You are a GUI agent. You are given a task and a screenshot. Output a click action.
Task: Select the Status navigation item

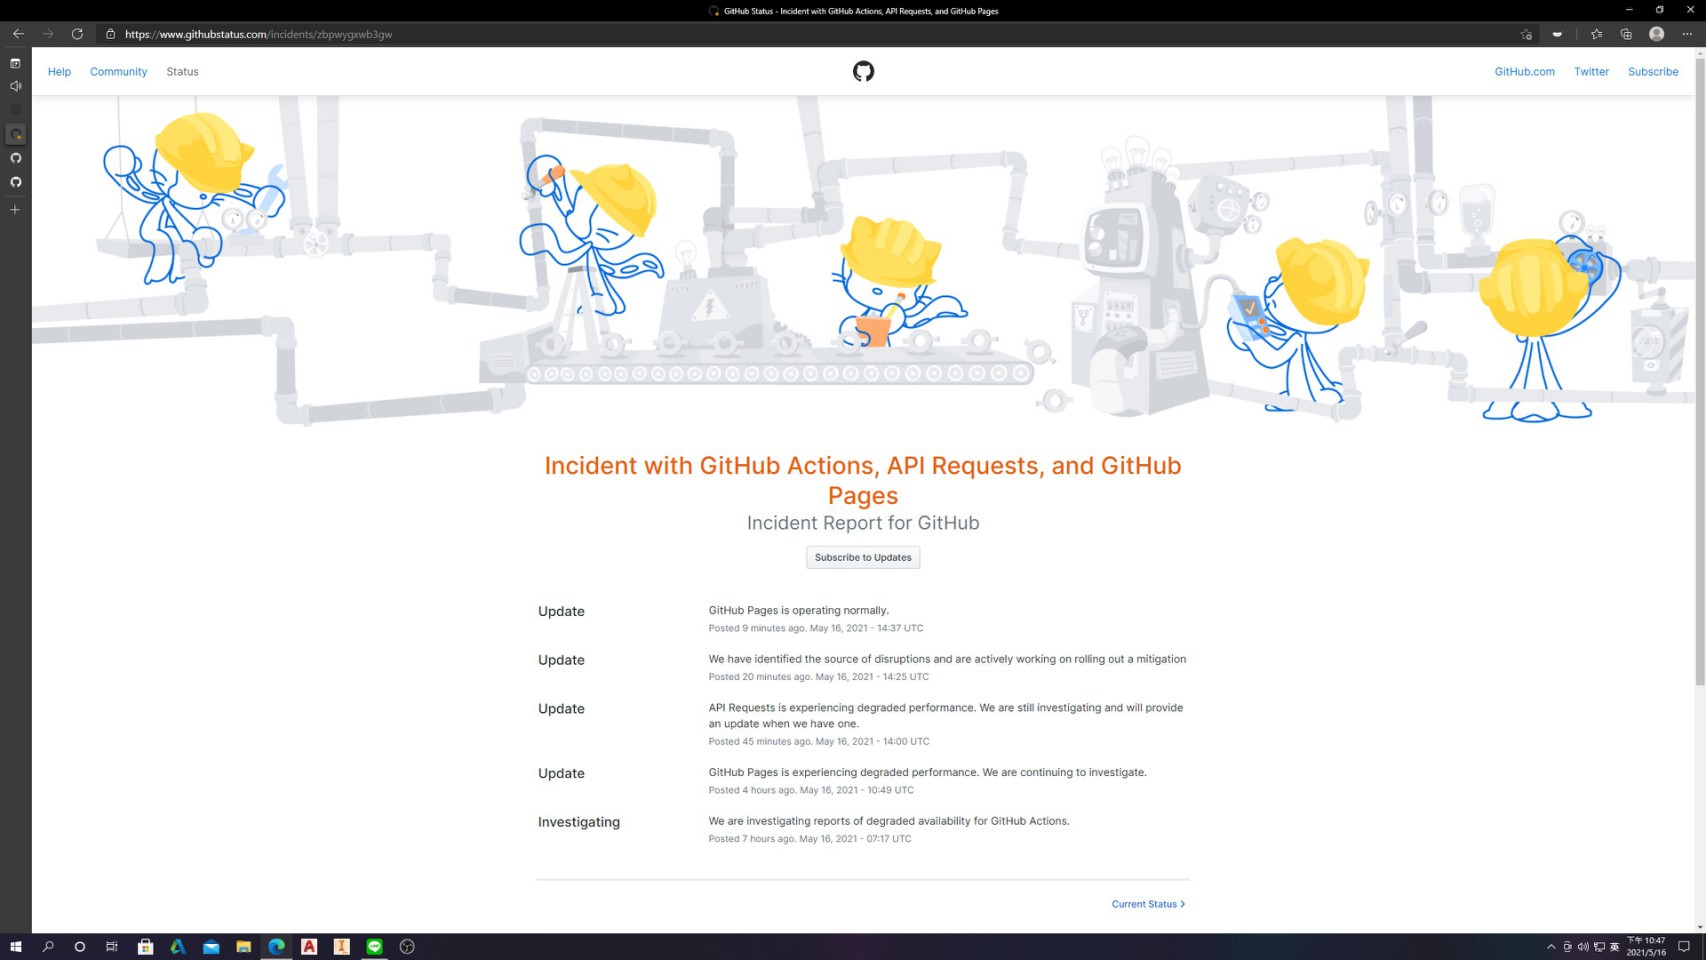coord(182,72)
